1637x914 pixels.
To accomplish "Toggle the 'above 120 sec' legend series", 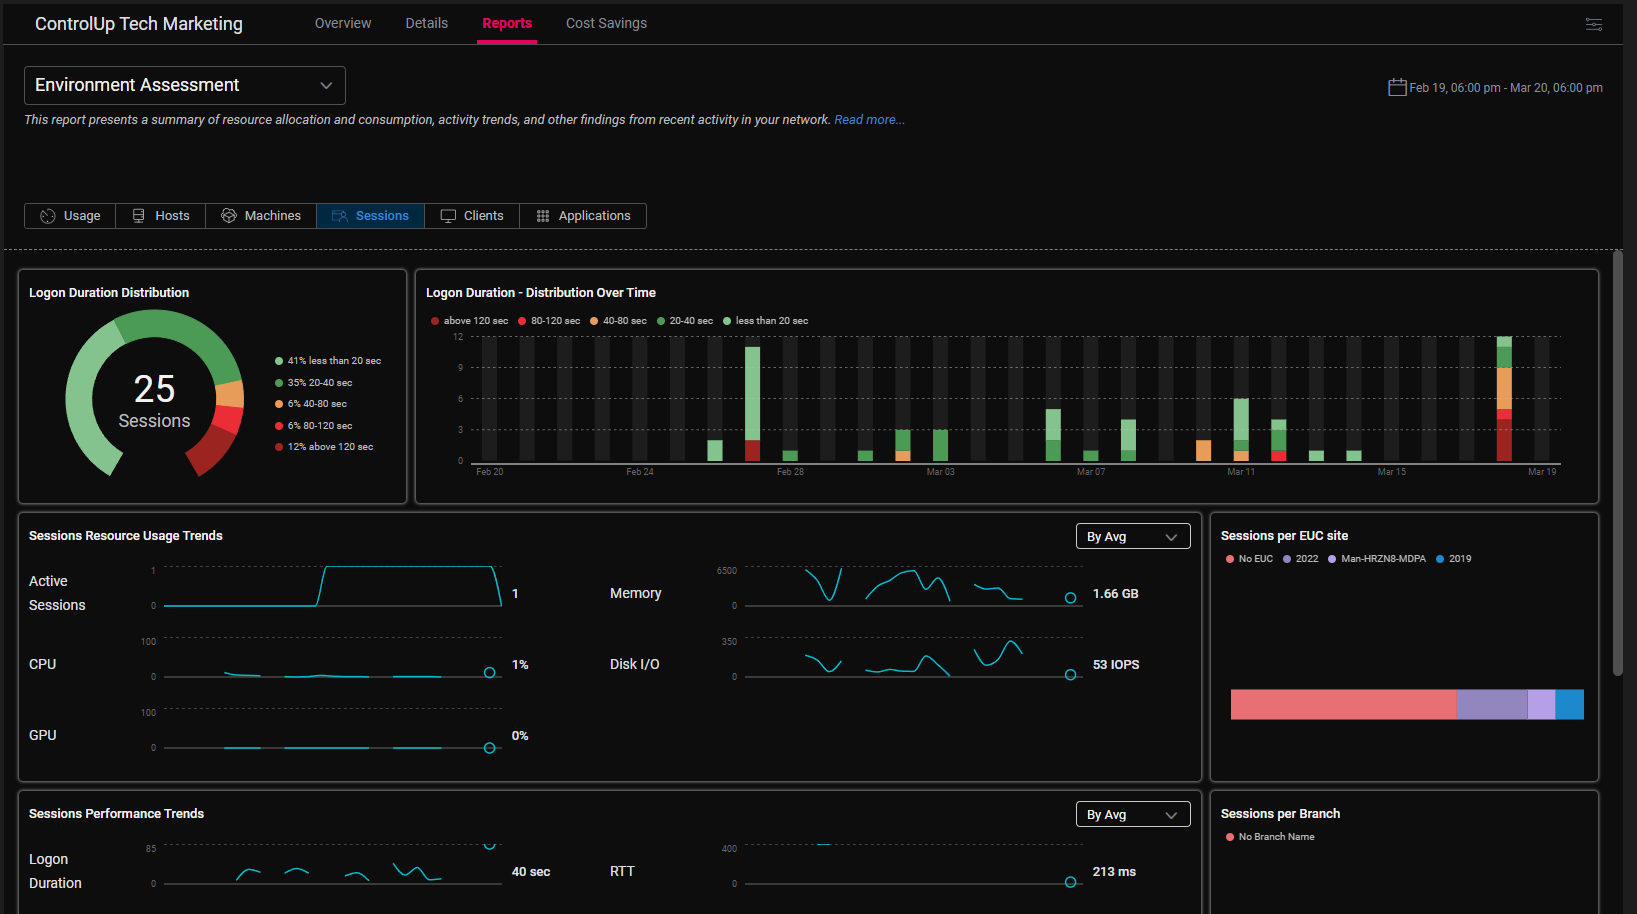I will (x=470, y=321).
